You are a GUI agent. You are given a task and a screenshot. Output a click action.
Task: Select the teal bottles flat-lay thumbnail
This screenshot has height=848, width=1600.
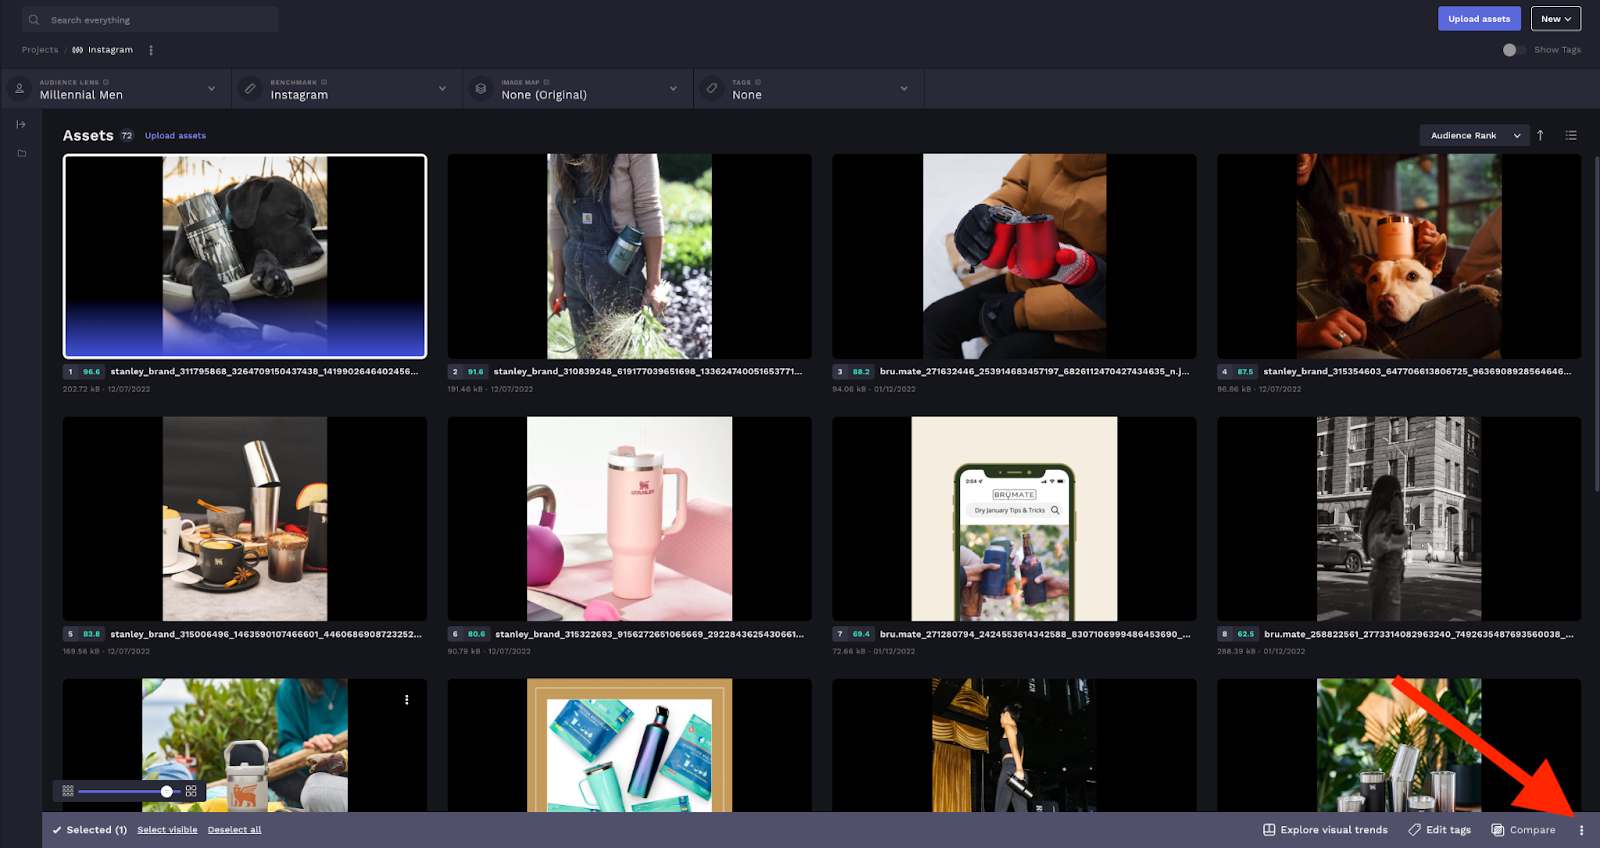(629, 745)
